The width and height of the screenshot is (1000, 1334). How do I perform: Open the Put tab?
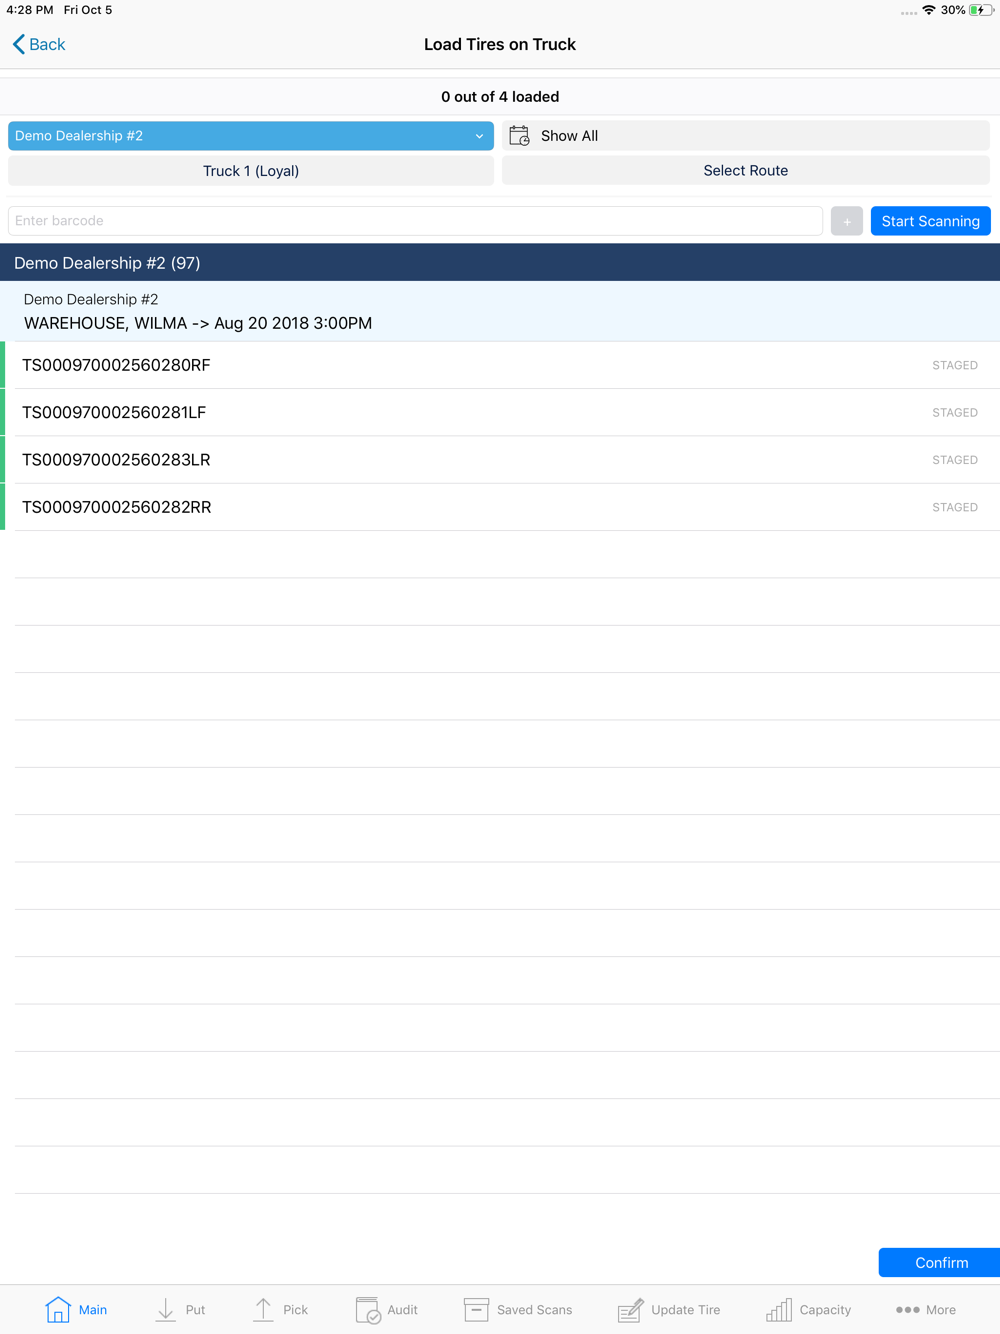[x=180, y=1309]
